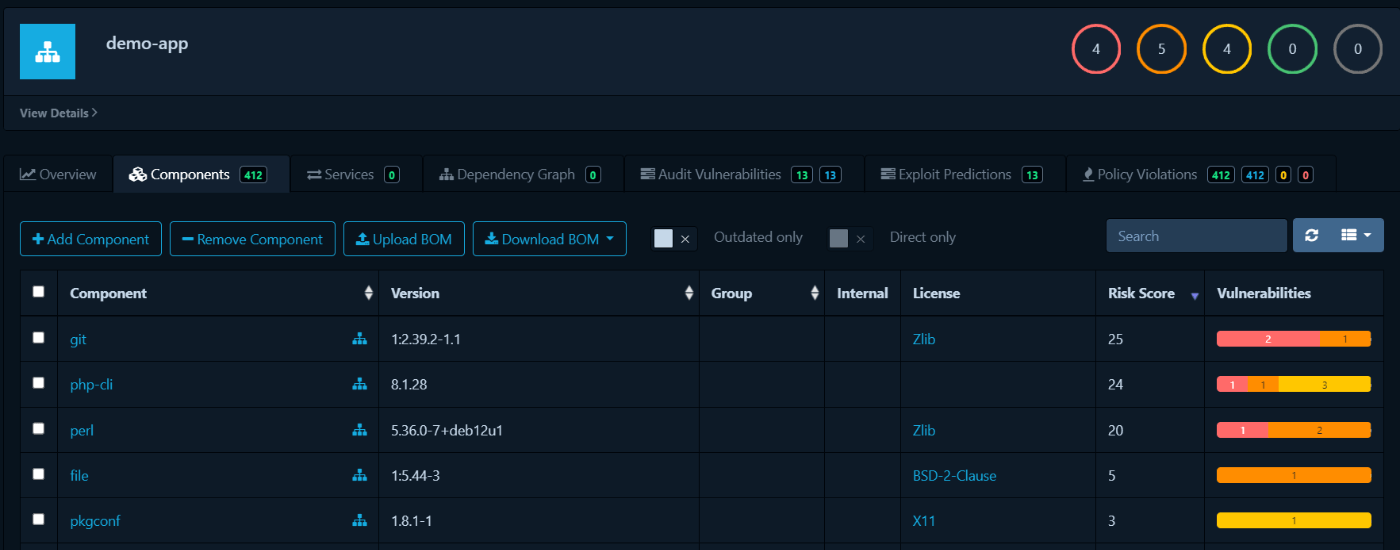Check the box for the git component
This screenshot has height=550, width=1400.
coord(39,338)
